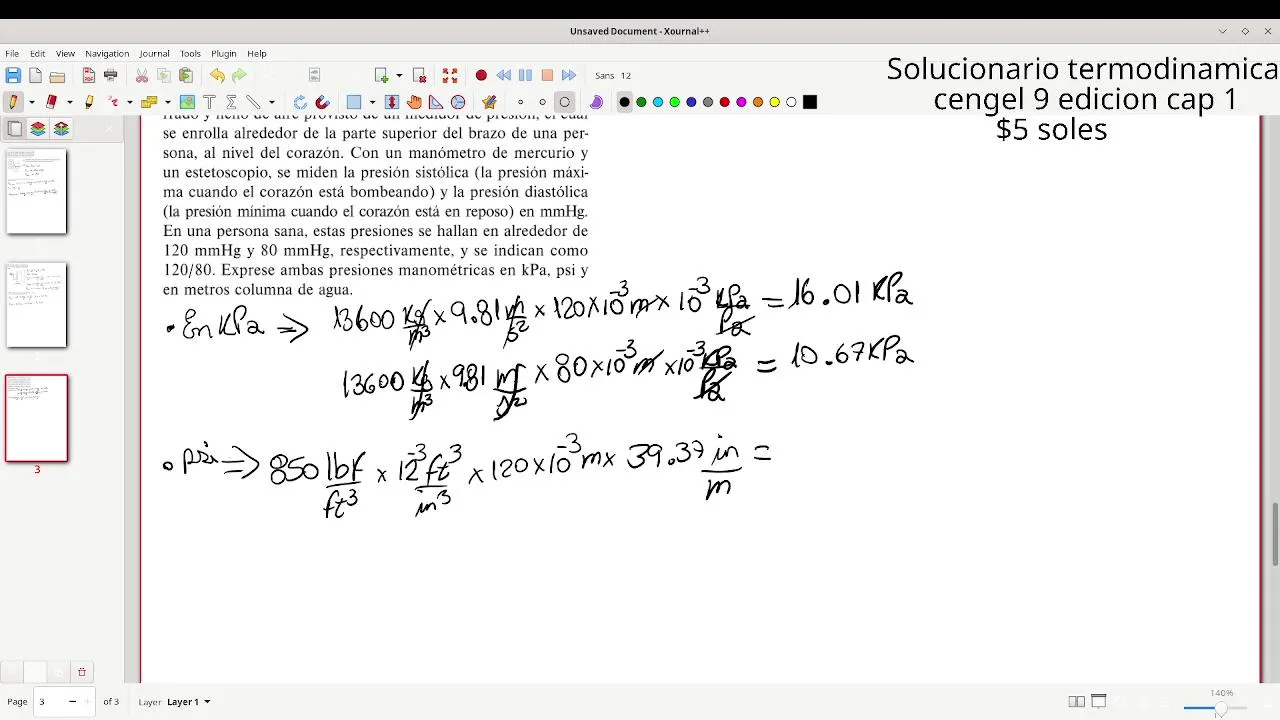
Task: Select the Laser pointer tool
Action: (x=113, y=102)
